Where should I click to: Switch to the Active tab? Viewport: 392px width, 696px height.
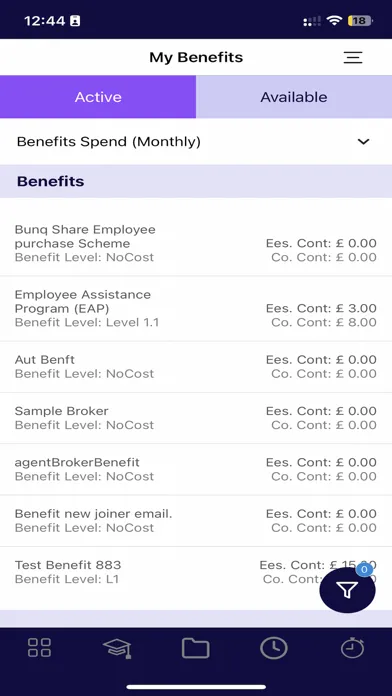tap(98, 97)
